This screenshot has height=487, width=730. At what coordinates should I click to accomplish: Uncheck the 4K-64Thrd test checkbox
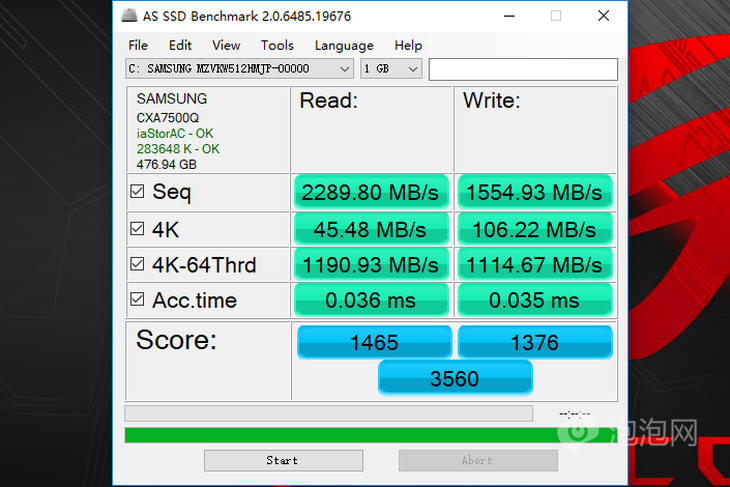[137, 264]
